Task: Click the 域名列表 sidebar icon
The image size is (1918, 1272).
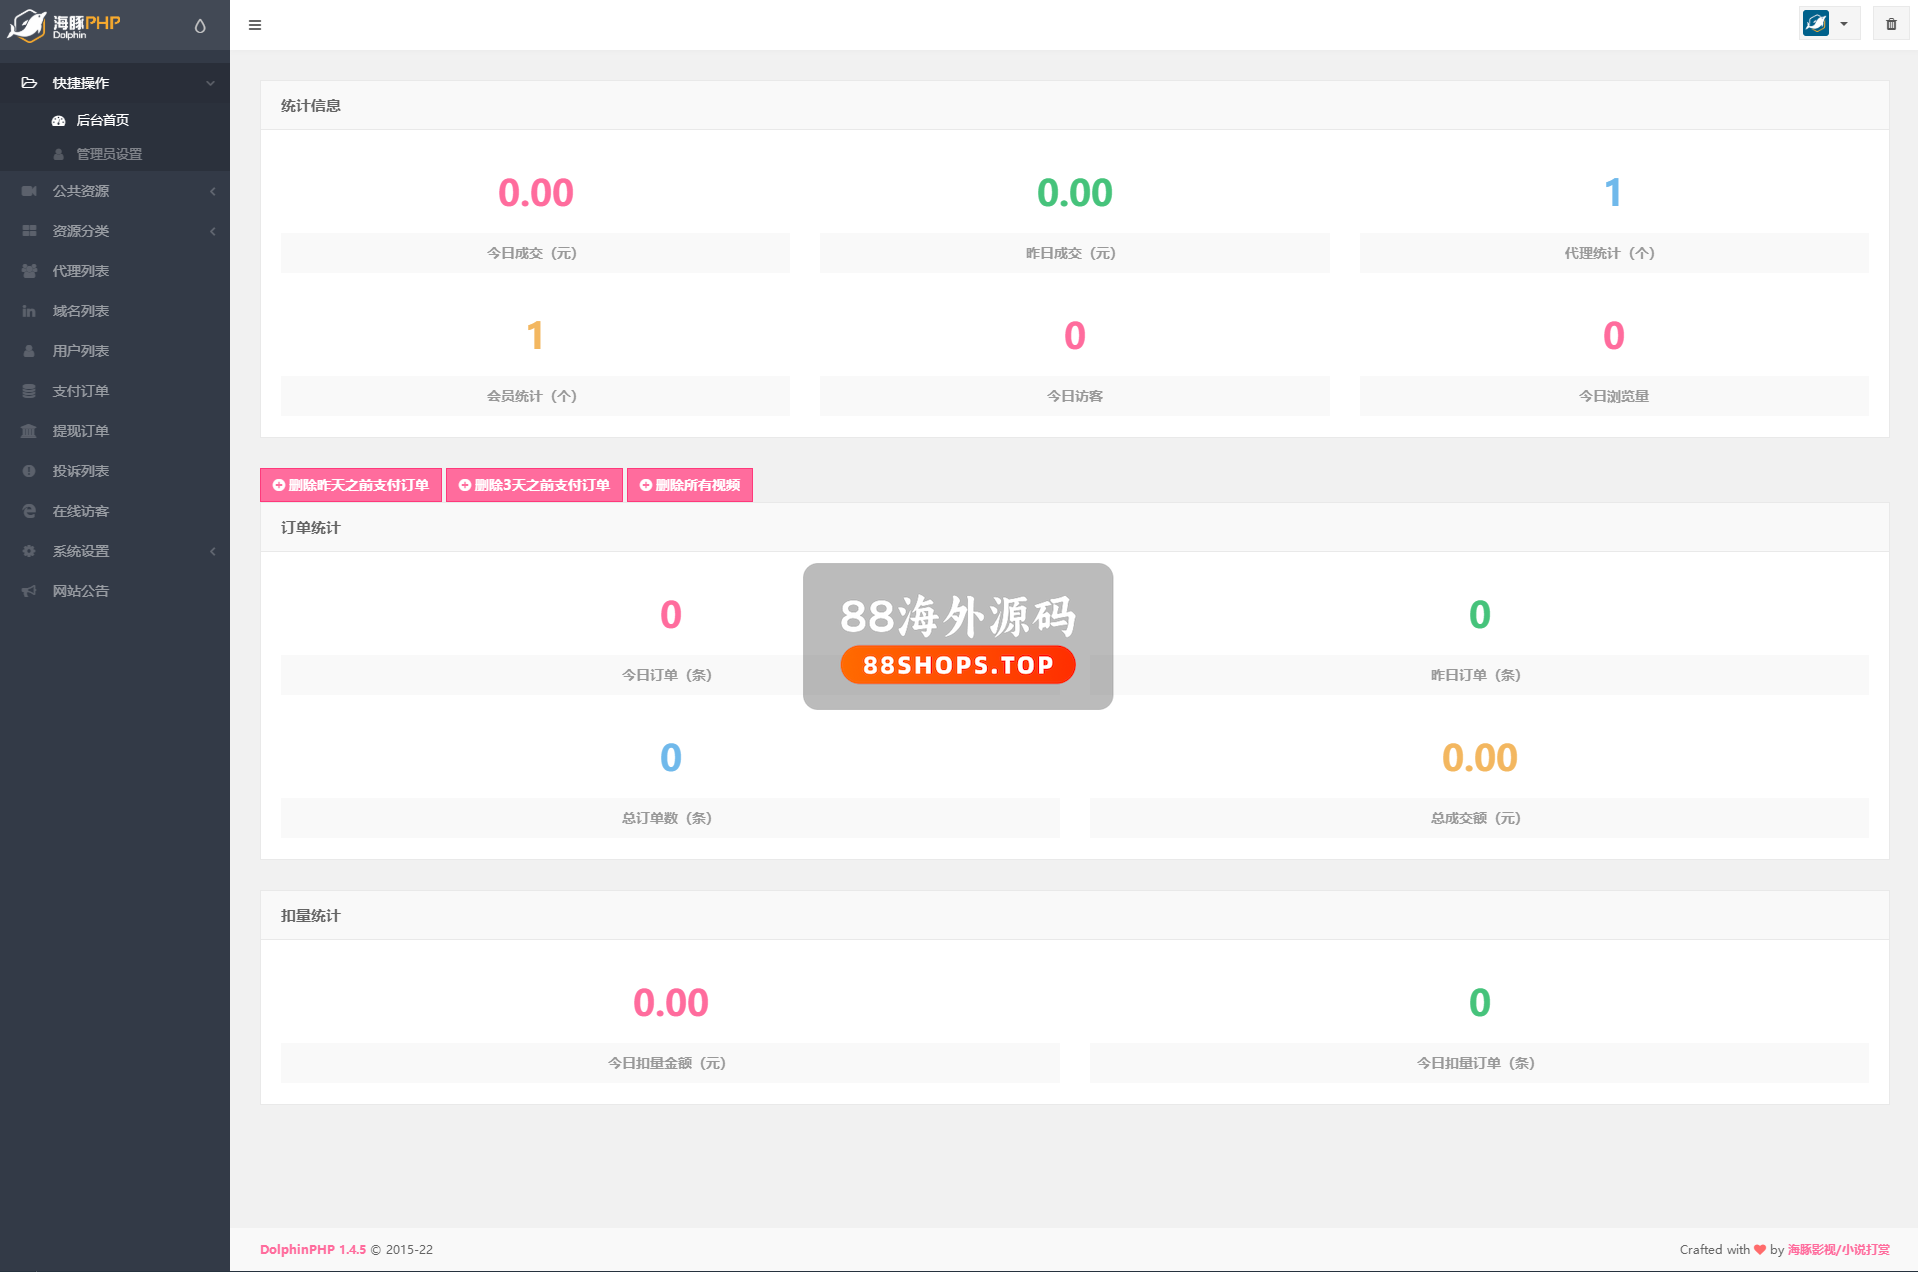Action: (29, 311)
